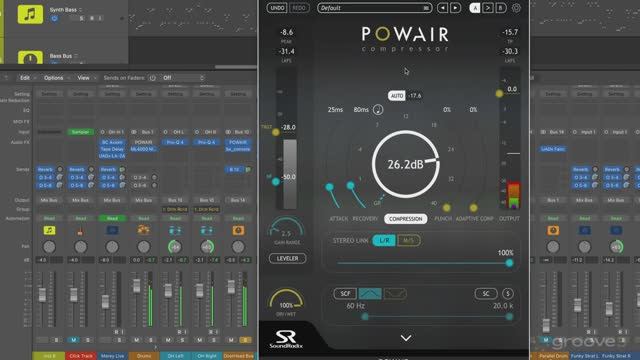The width and height of the screenshot is (640, 360).
Task: Toggle the SCF sidechain filter
Action: coord(345,293)
